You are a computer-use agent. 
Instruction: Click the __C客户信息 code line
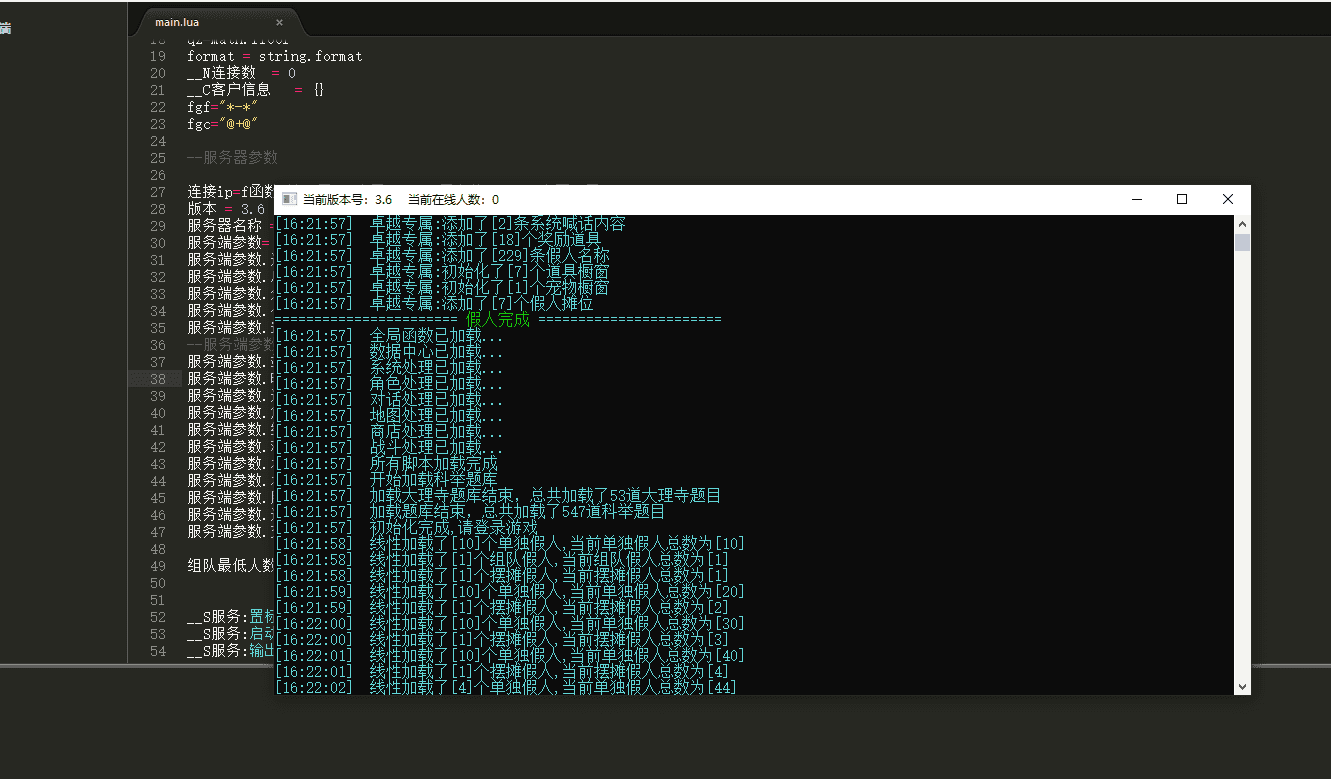pos(254,90)
